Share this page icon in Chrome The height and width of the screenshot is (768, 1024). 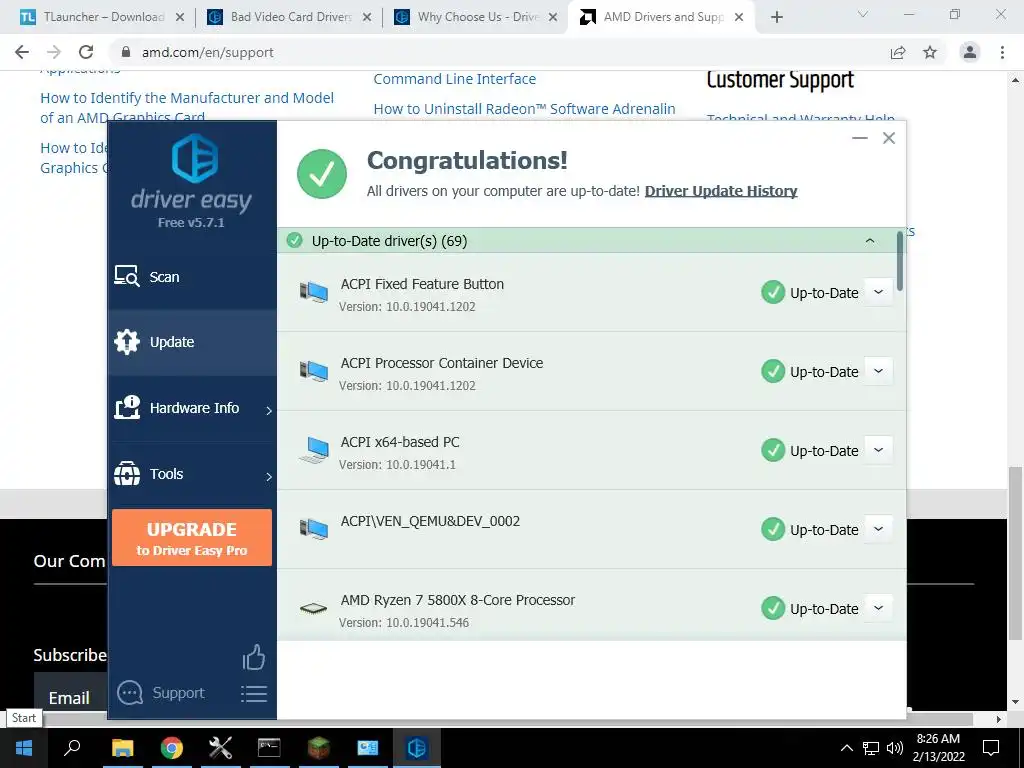click(898, 52)
